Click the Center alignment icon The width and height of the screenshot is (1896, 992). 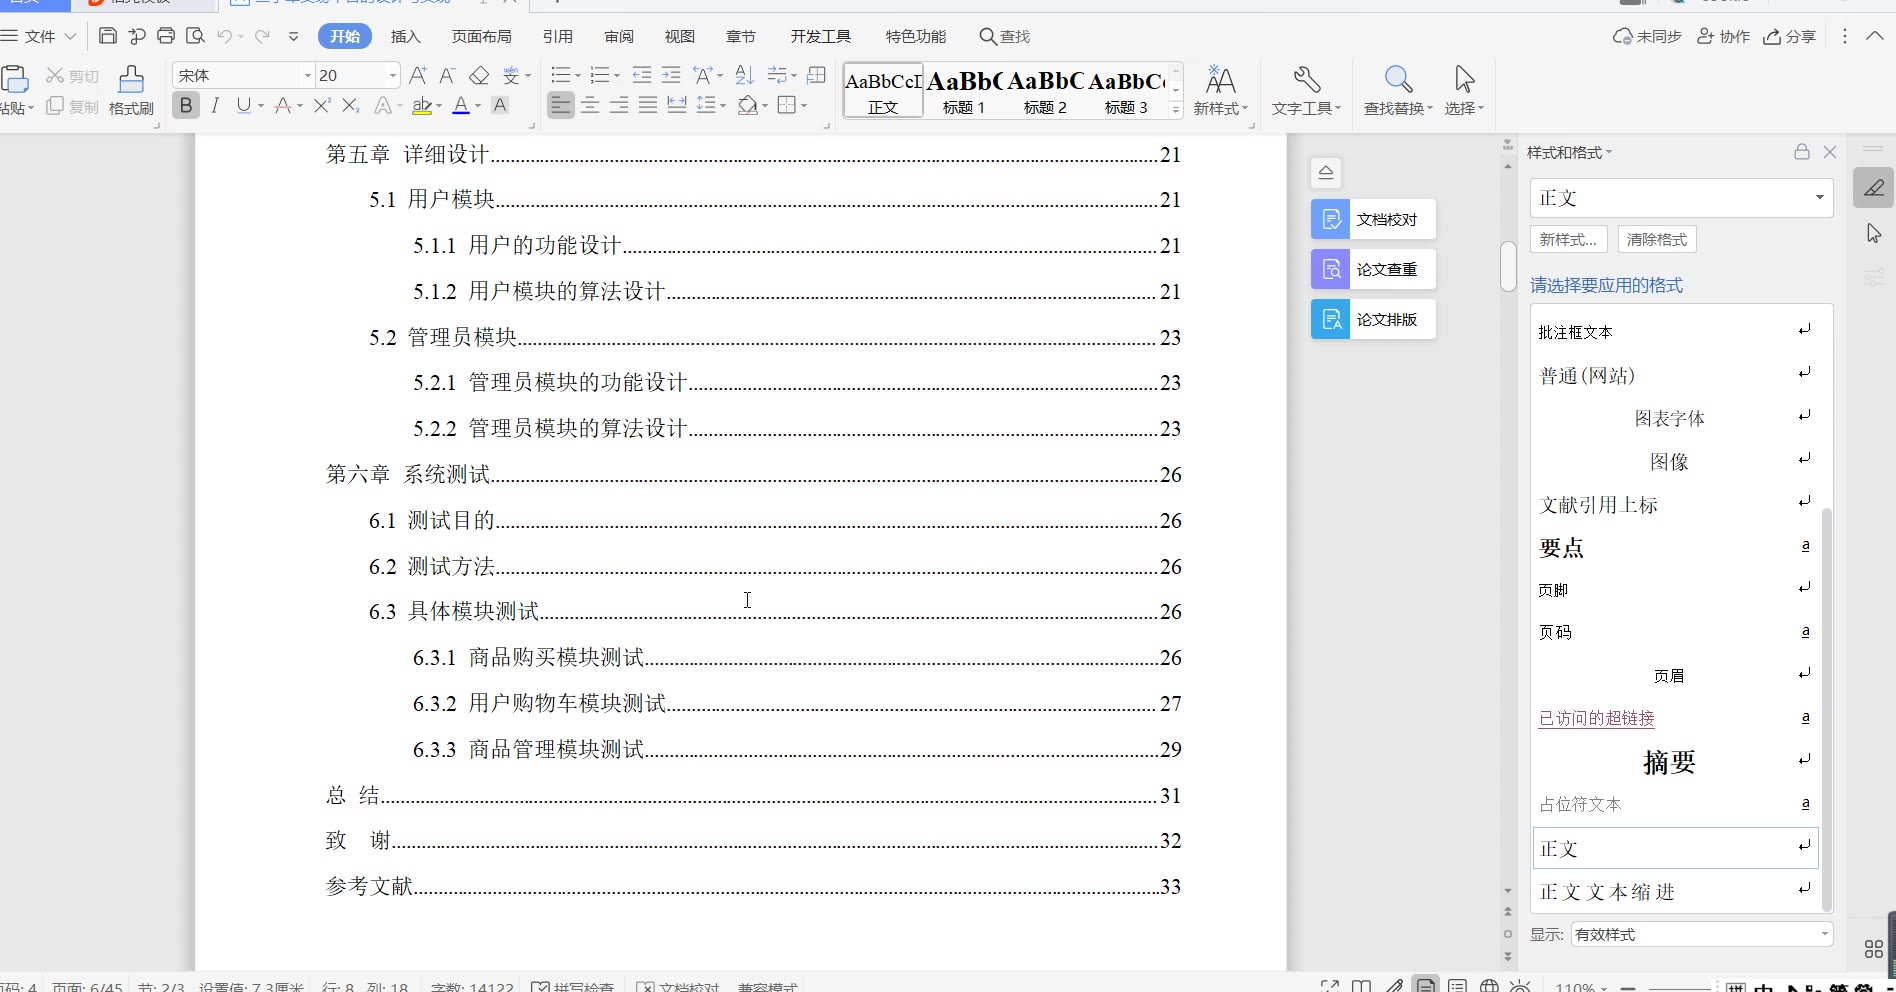[590, 105]
